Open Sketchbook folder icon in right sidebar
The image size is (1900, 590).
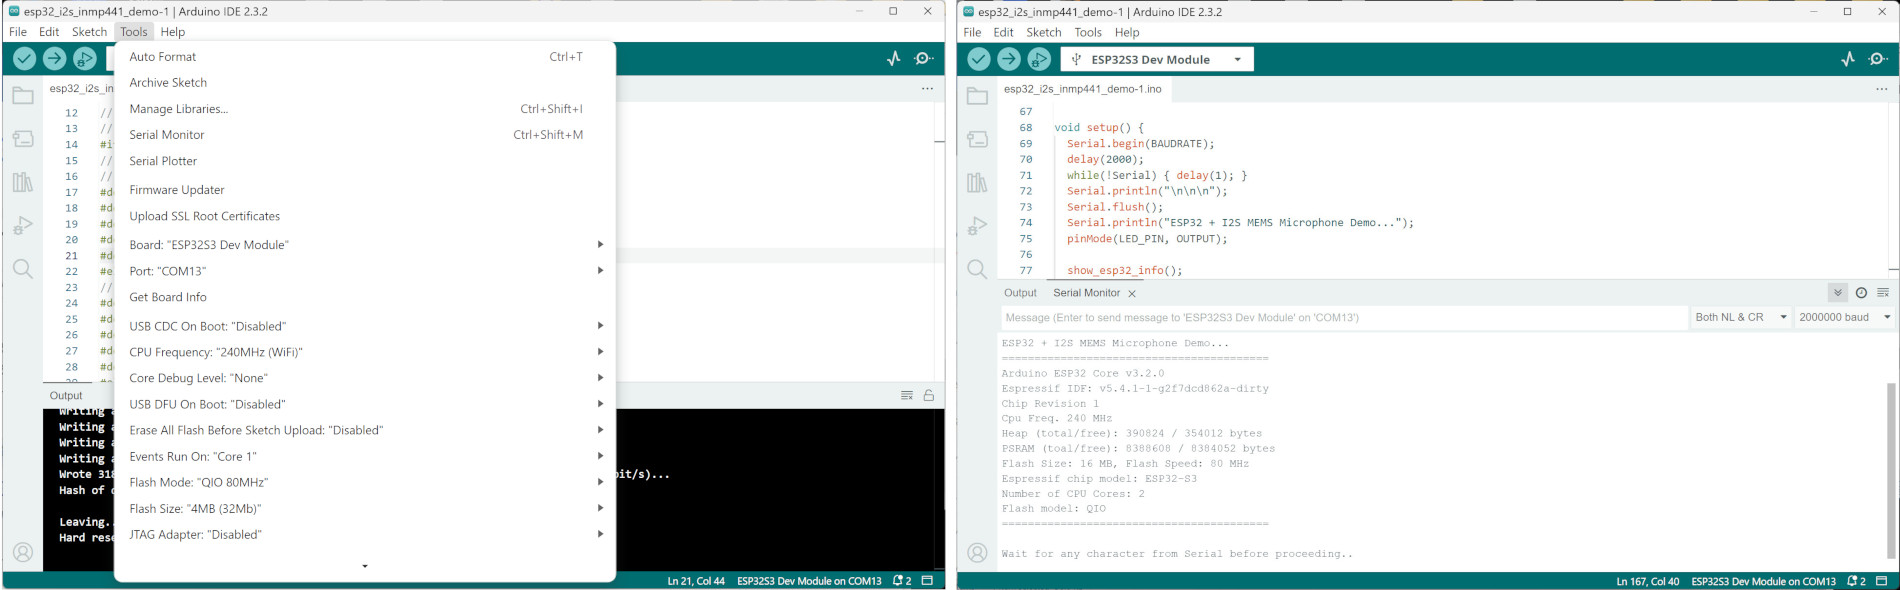pos(977,96)
